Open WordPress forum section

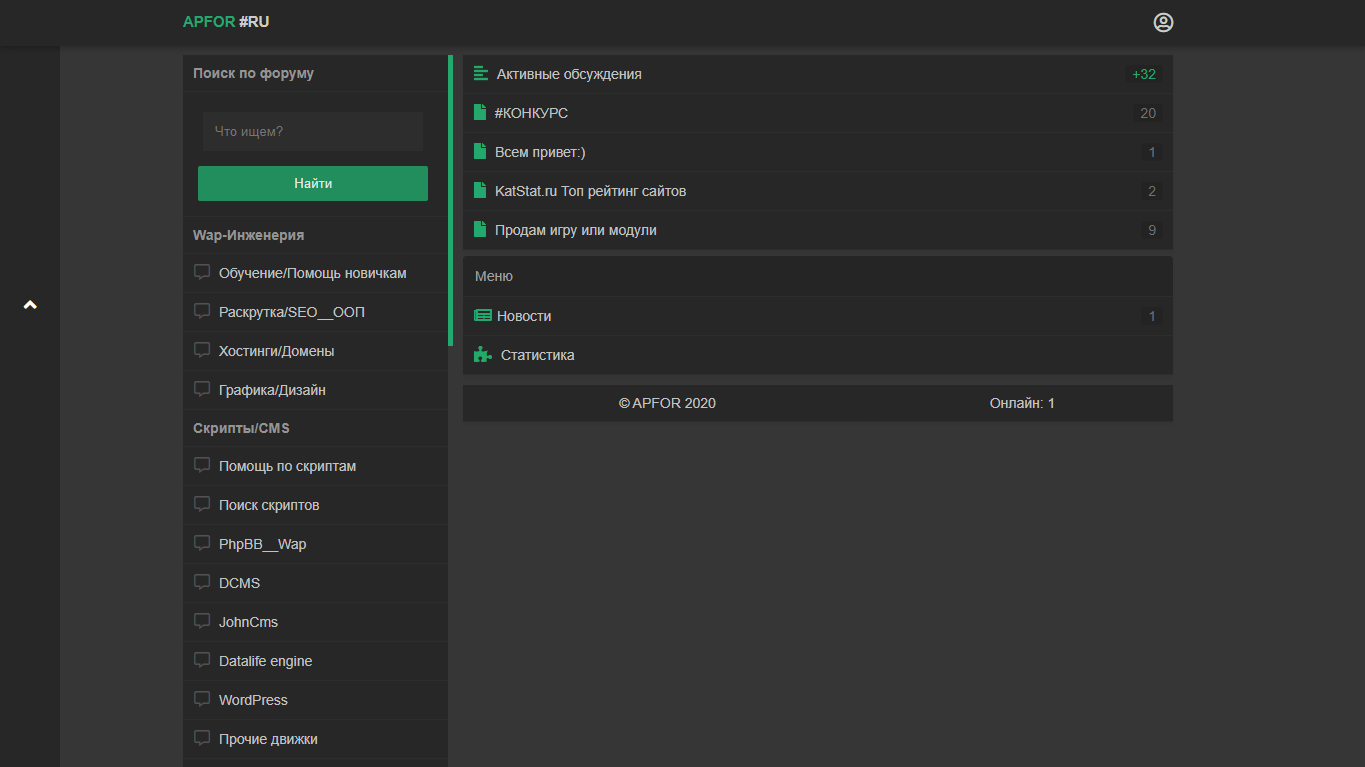pyautogui.click(x=315, y=700)
